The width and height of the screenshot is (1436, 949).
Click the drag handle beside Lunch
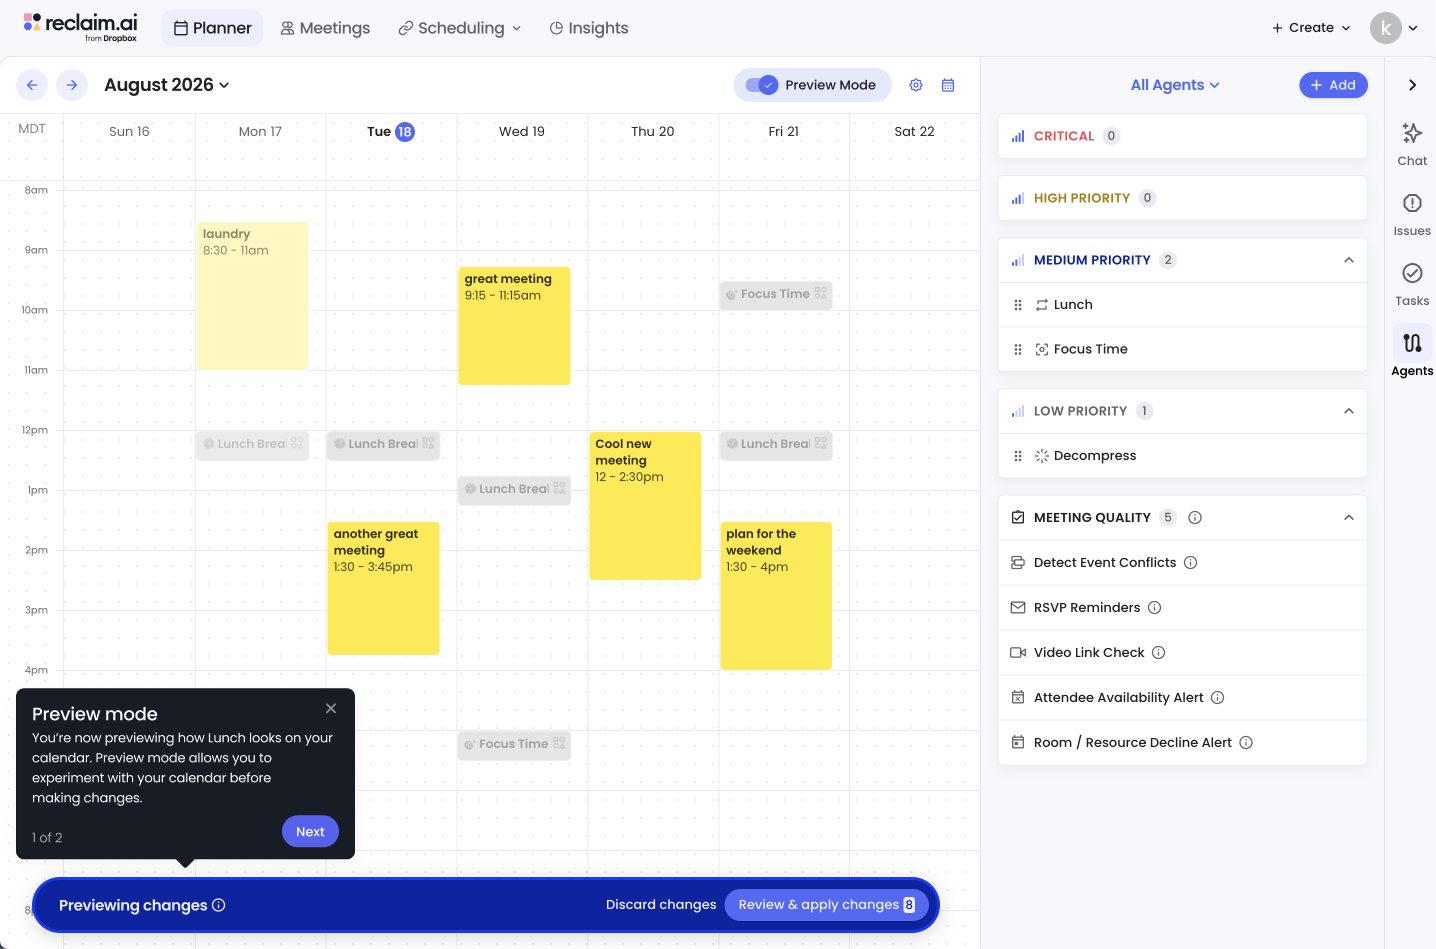[x=1018, y=305]
